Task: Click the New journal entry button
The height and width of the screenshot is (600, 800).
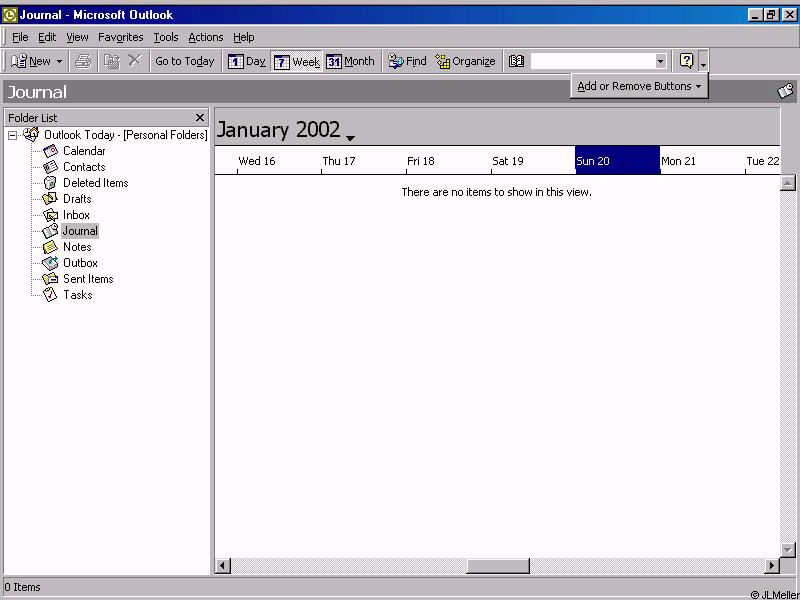Action: 30,61
